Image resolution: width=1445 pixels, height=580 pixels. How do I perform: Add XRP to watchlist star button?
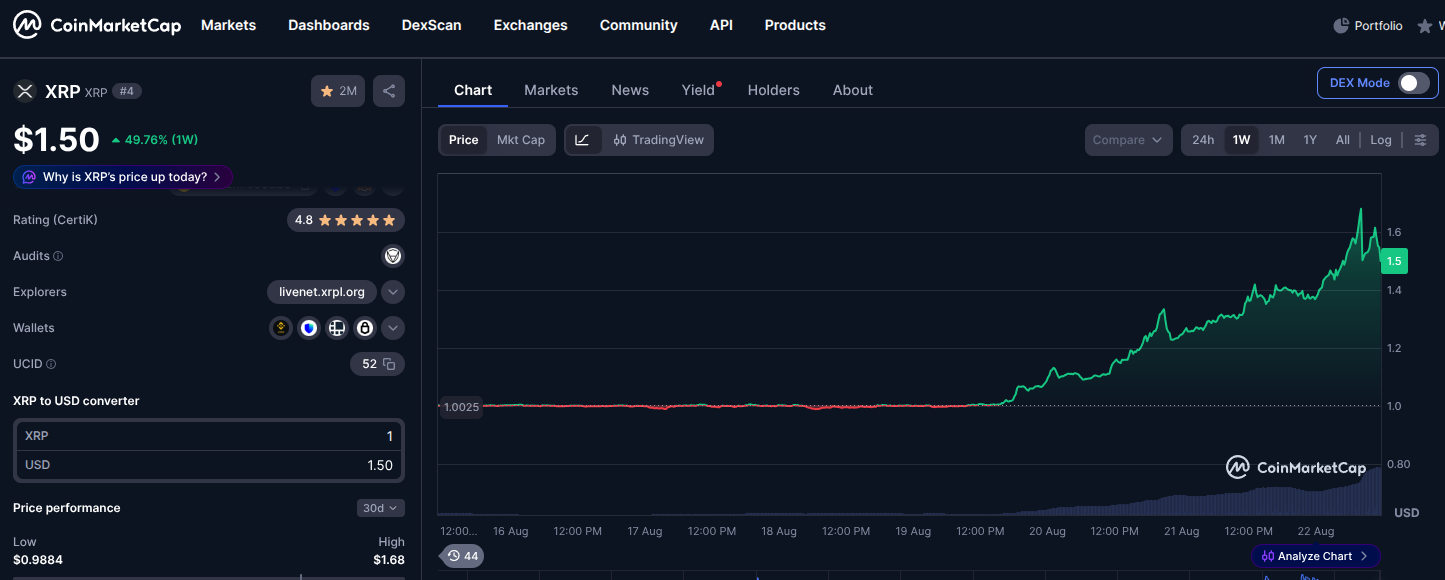point(338,91)
